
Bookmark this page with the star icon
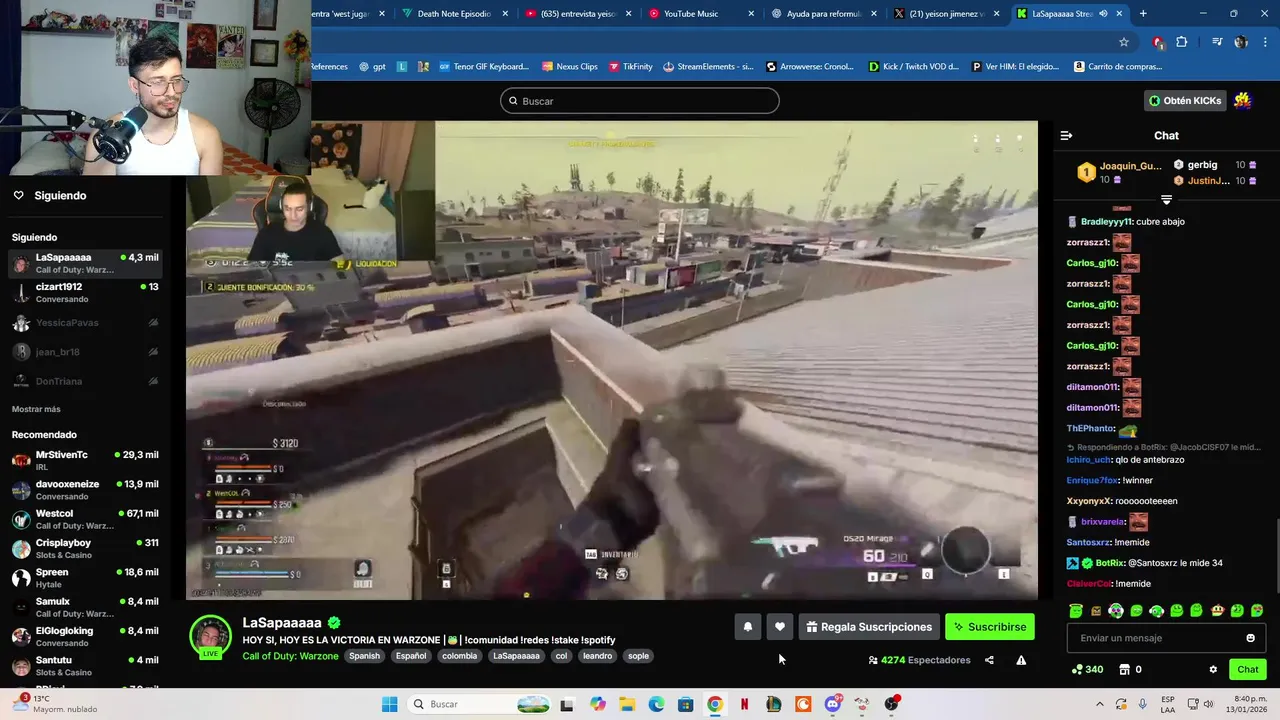coord(1124,42)
